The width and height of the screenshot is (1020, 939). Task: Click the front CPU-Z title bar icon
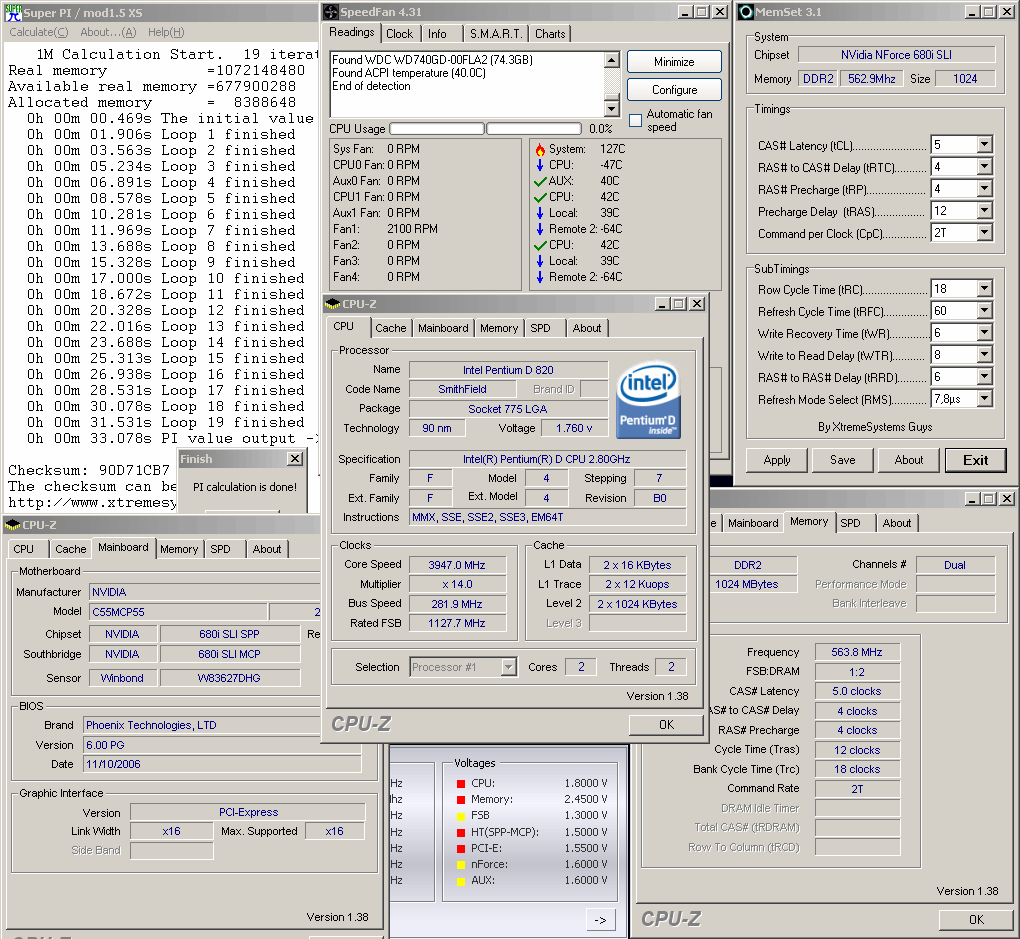click(334, 304)
